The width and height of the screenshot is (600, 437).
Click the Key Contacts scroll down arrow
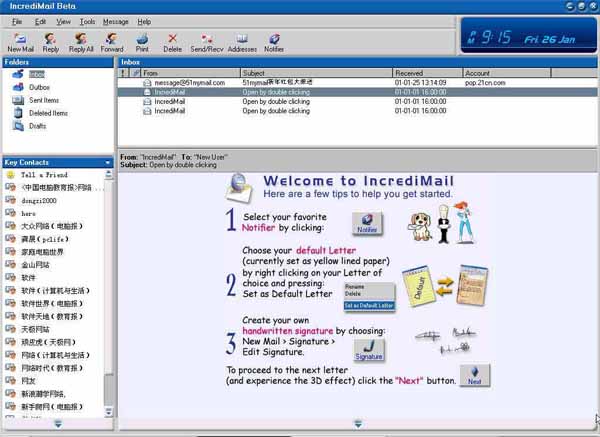coord(109,412)
